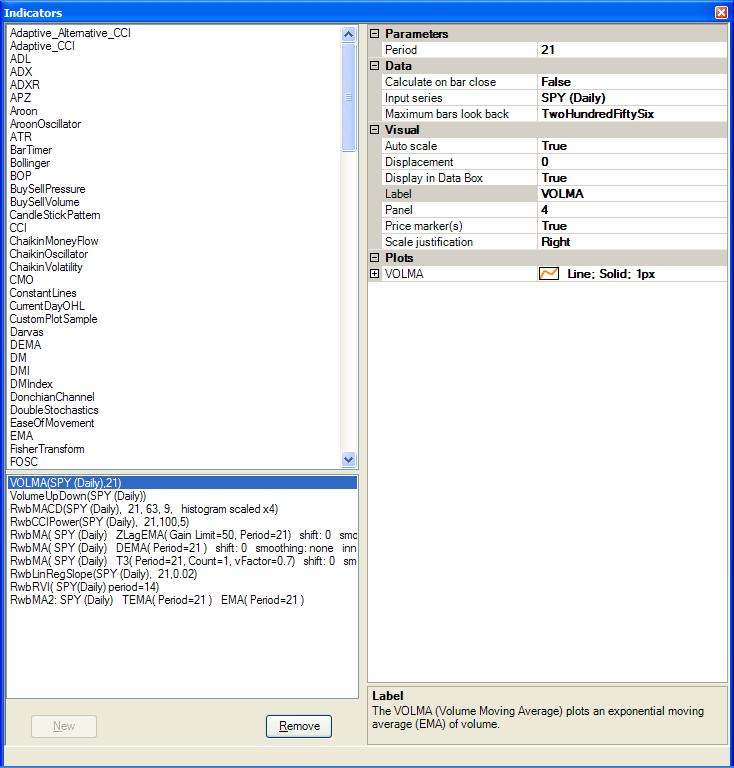This screenshot has height=768, width=734.
Task: Select the ADL indicator
Action: click(20, 59)
